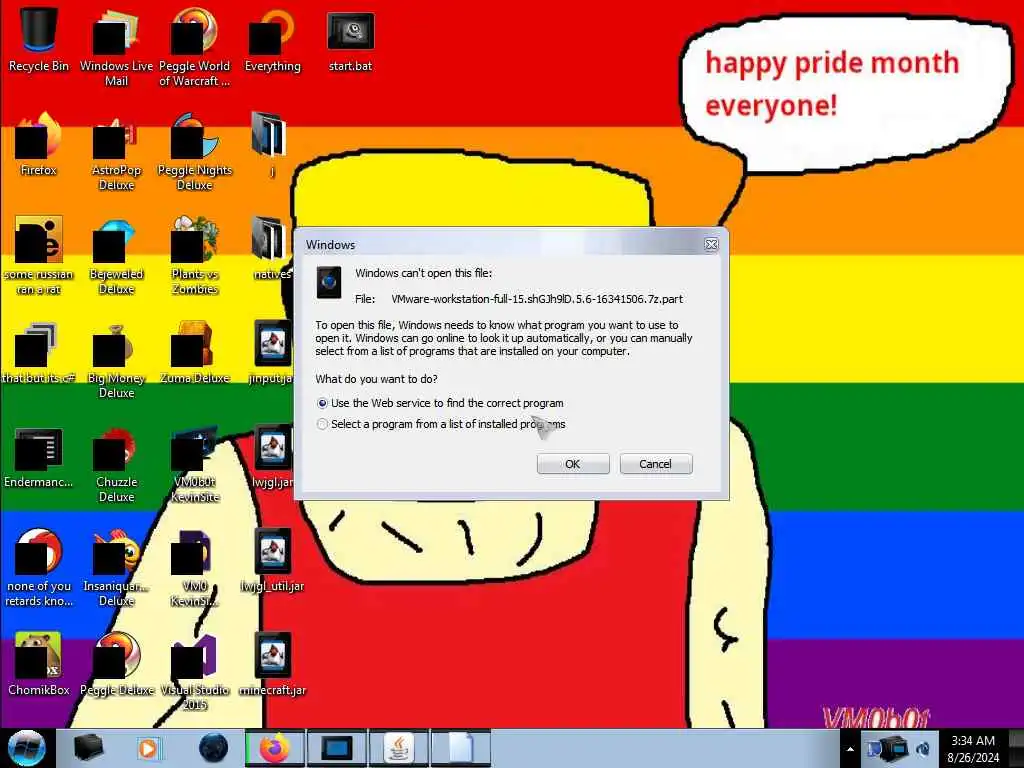Switch to the Java taskbar item
The image size is (1024, 768).
pyautogui.click(x=398, y=748)
